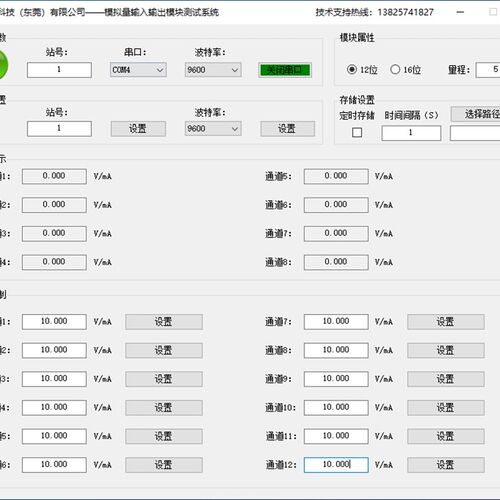500x500 pixels.
Task: Click channel 1 output field showing 10.000
Action: (x=54, y=322)
